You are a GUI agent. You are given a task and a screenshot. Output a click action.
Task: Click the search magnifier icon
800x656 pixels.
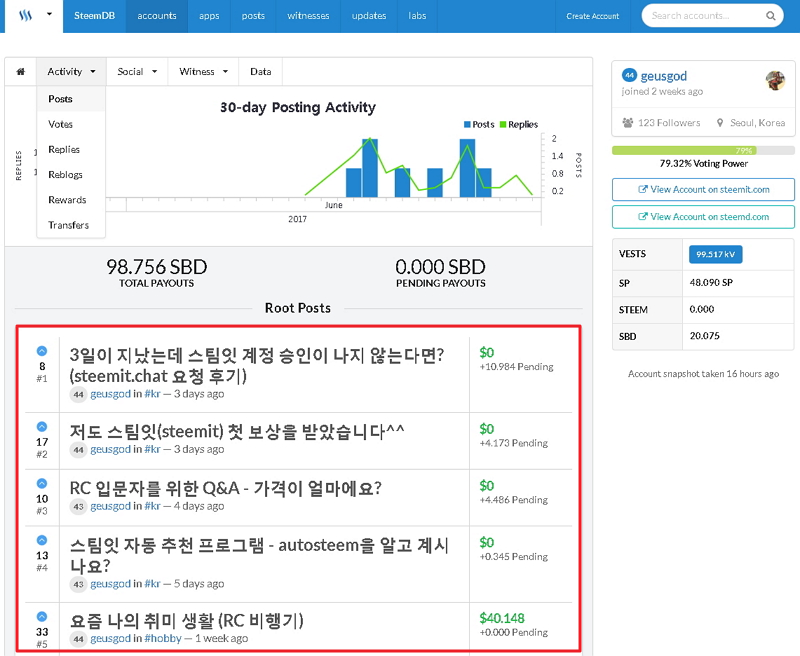tap(770, 16)
